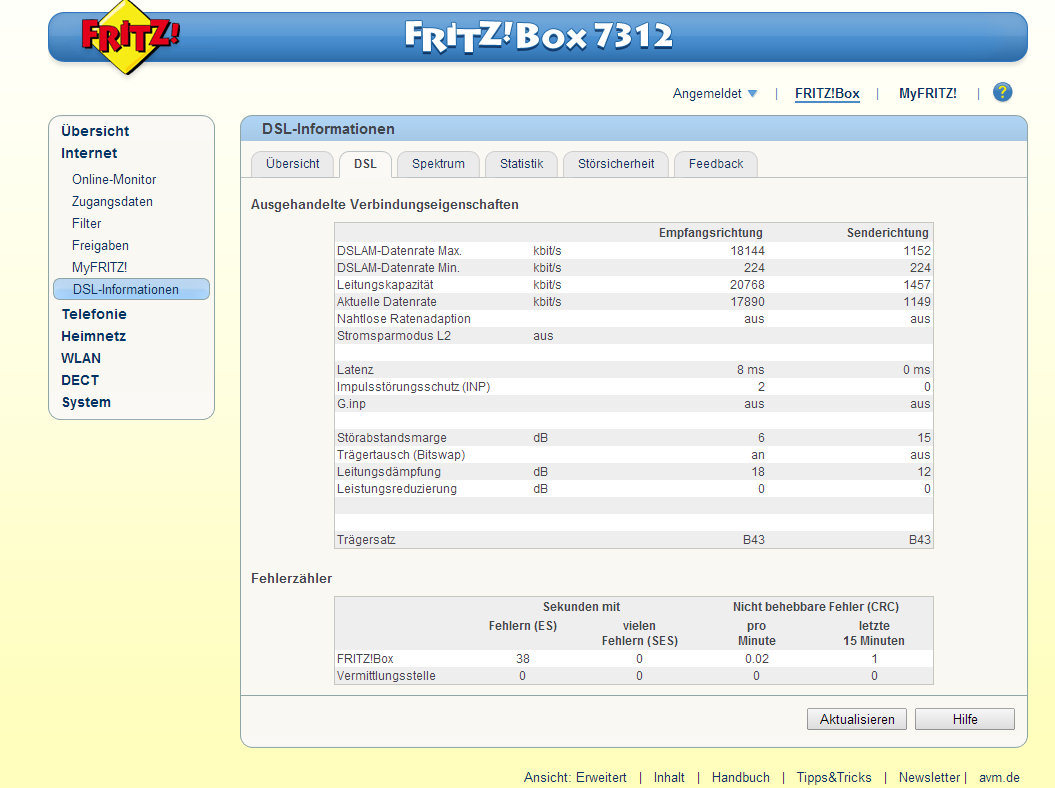Click the 20768 Leitungskapazität value
This screenshot has width=1055, height=788.
pos(747,285)
